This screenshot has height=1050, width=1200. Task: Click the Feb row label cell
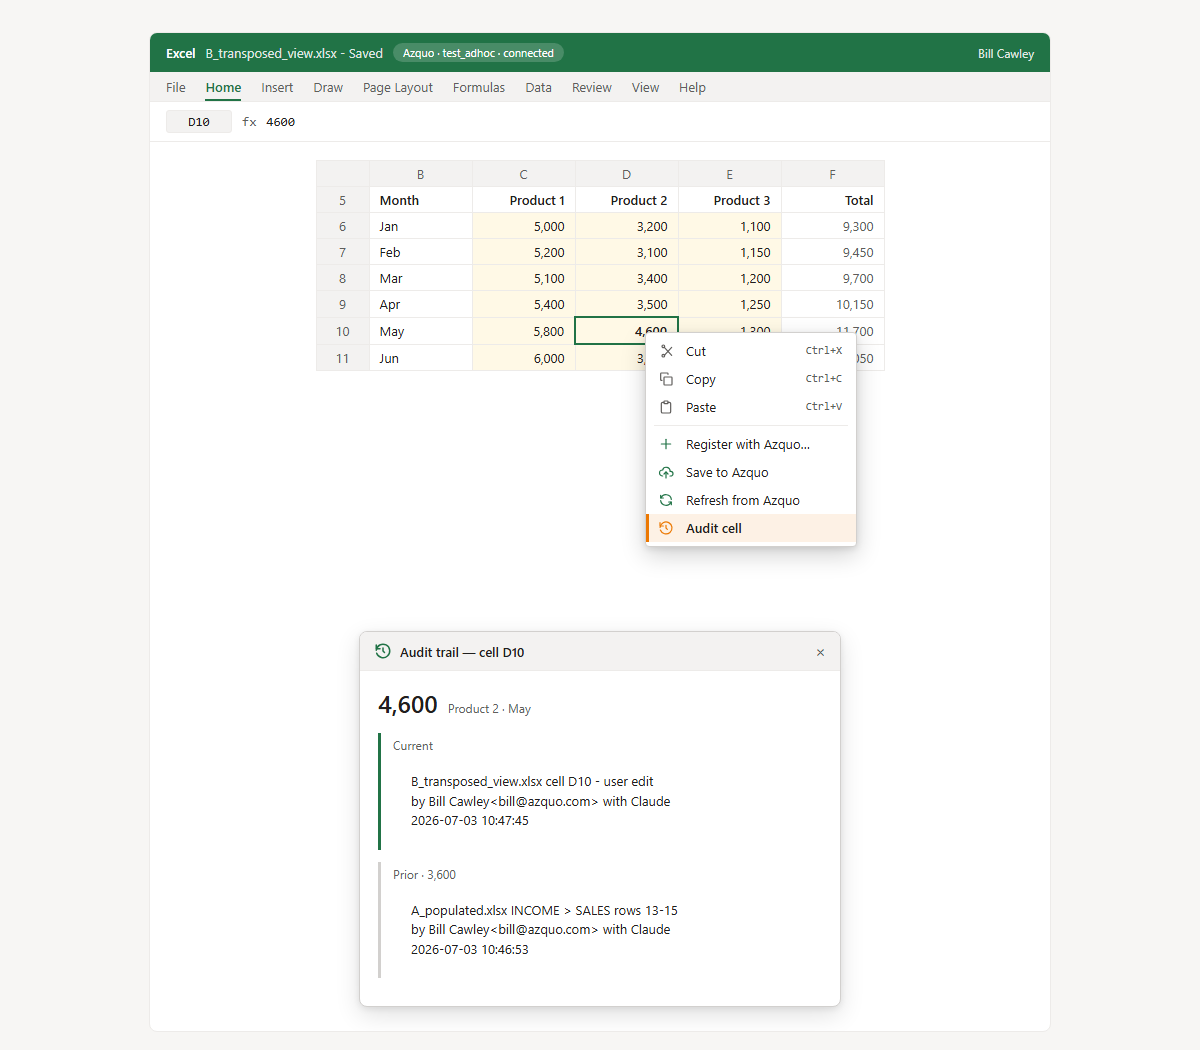(421, 252)
